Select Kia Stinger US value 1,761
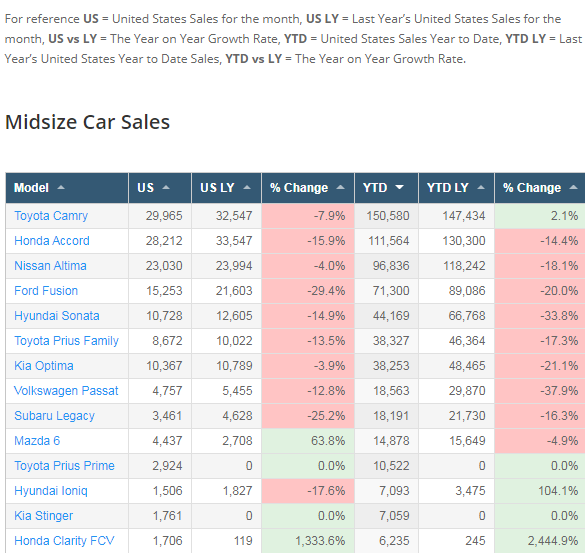Viewport: 585px width, 553px height. 167,516
